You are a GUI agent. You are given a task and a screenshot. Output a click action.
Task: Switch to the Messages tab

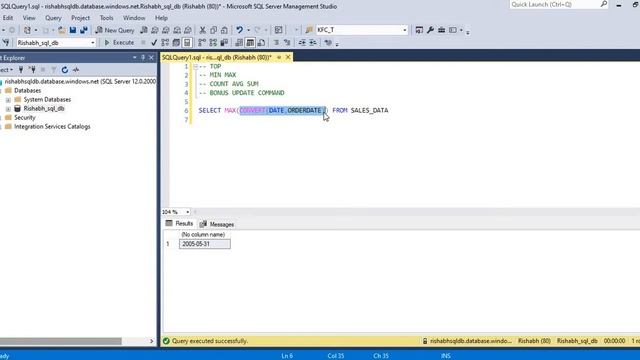pos(217,224)
